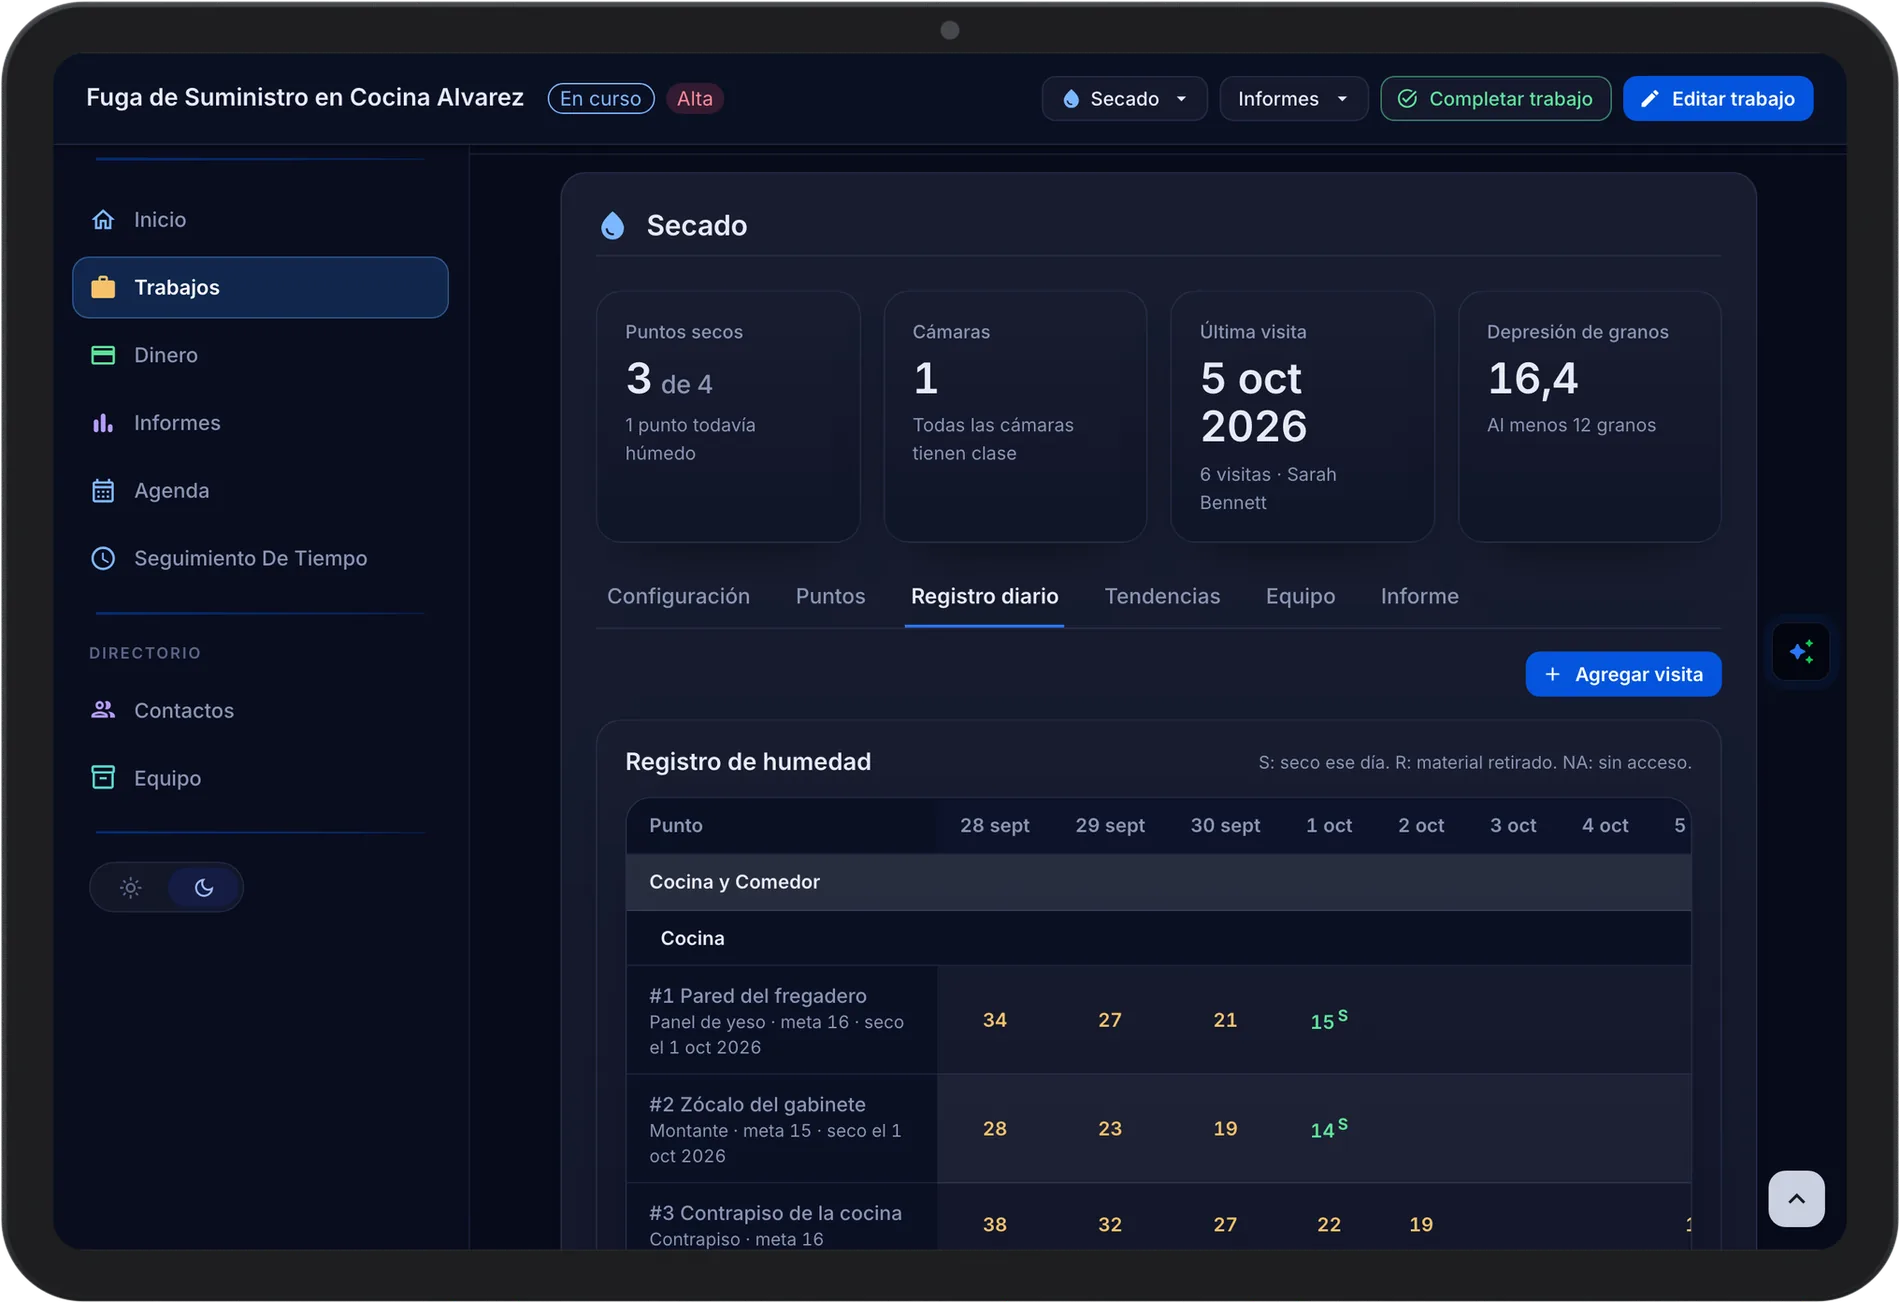Open the Inicio home icon
Viewport: 1900px width, 1303px height.
pos(103,219)
